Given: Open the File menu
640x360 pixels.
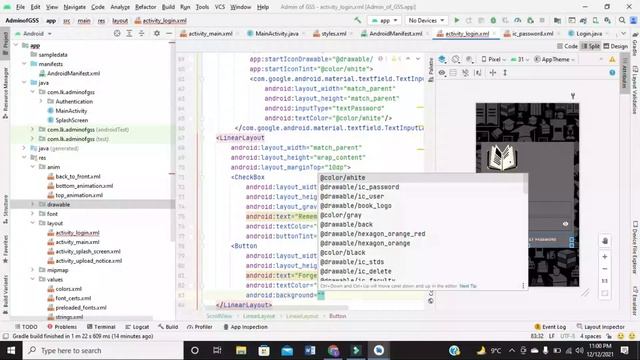Looking at the screenshot, I should (x=20, y=7).
